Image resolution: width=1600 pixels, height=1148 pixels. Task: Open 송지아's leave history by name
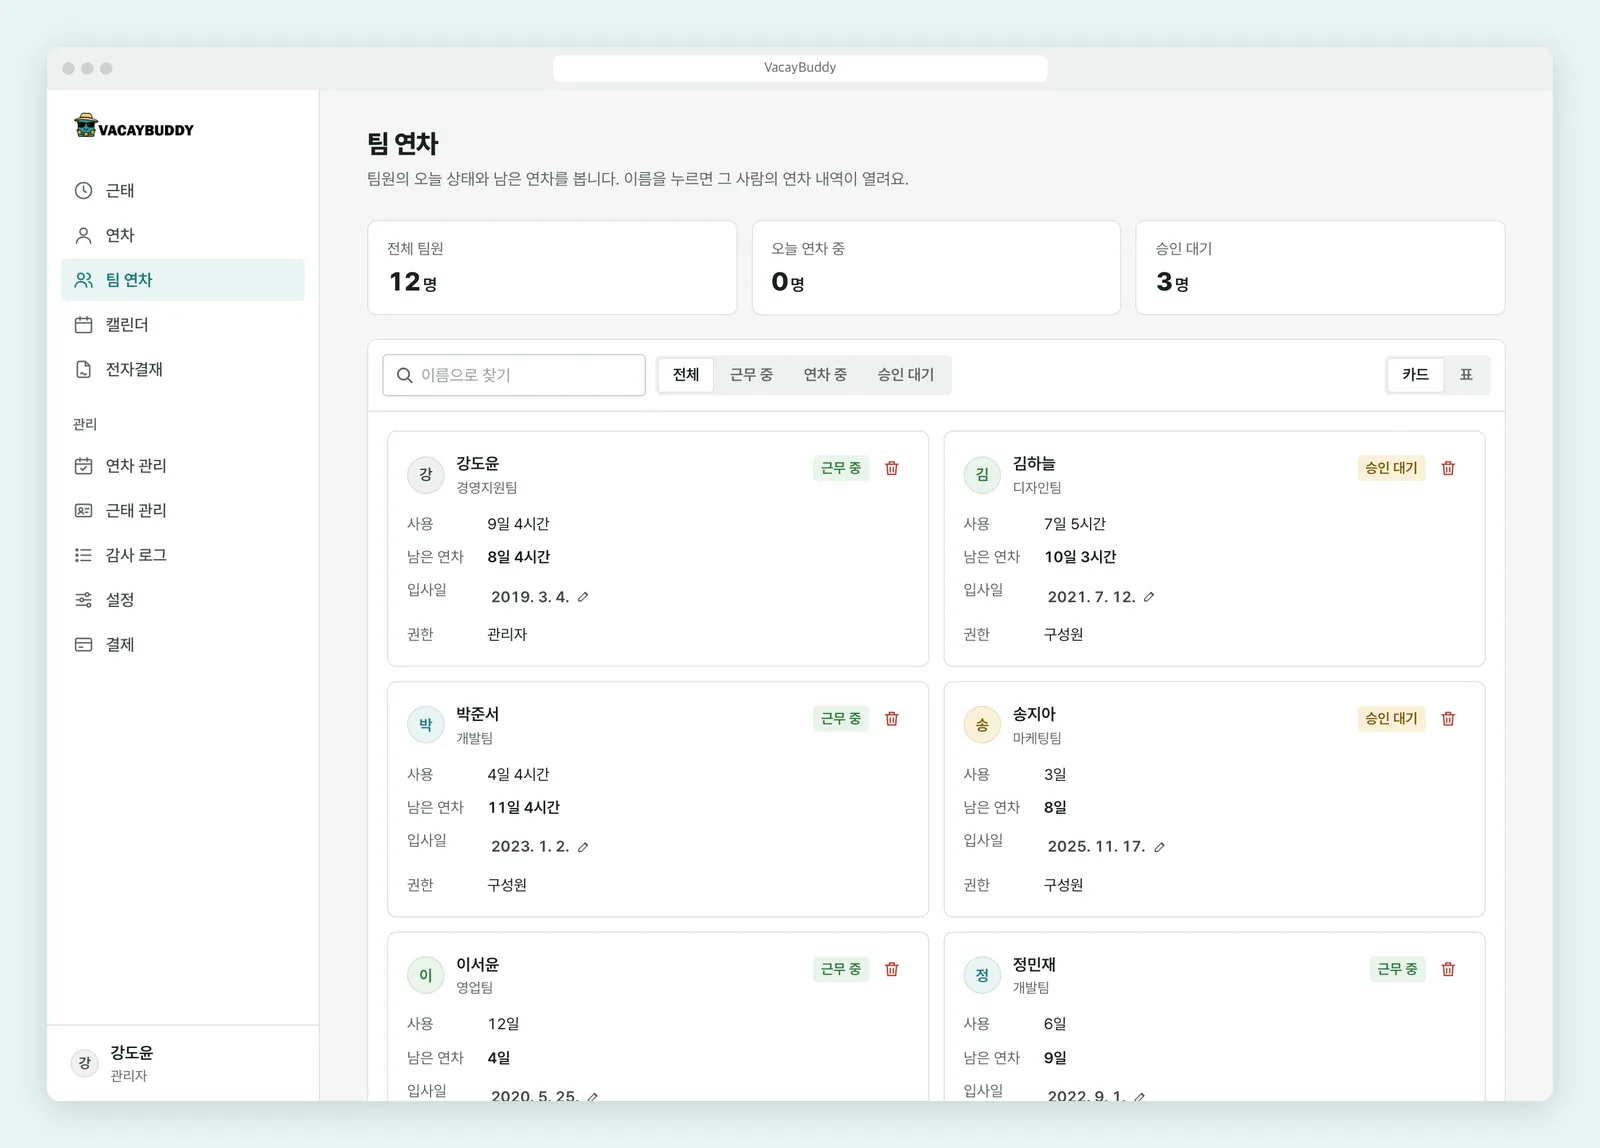tap(1034, 714)
